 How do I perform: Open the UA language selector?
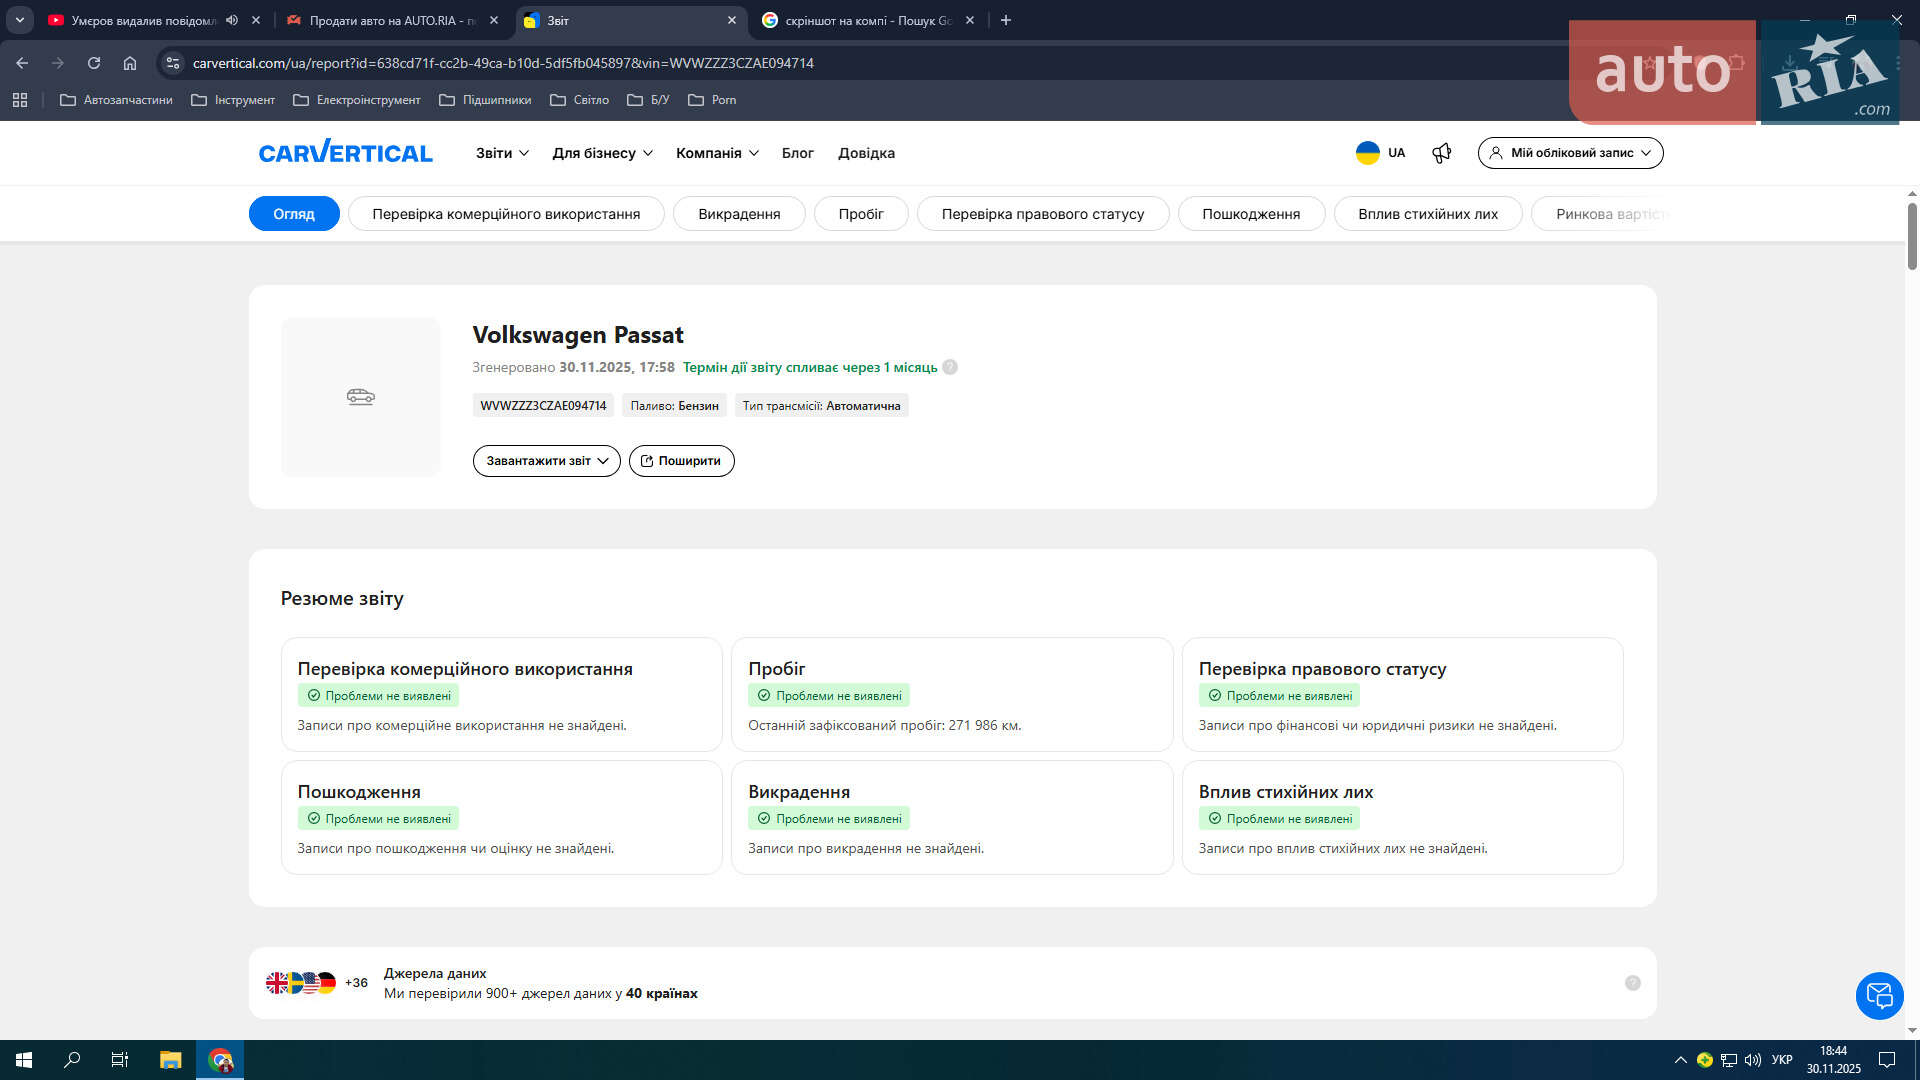click(1380, 153)
